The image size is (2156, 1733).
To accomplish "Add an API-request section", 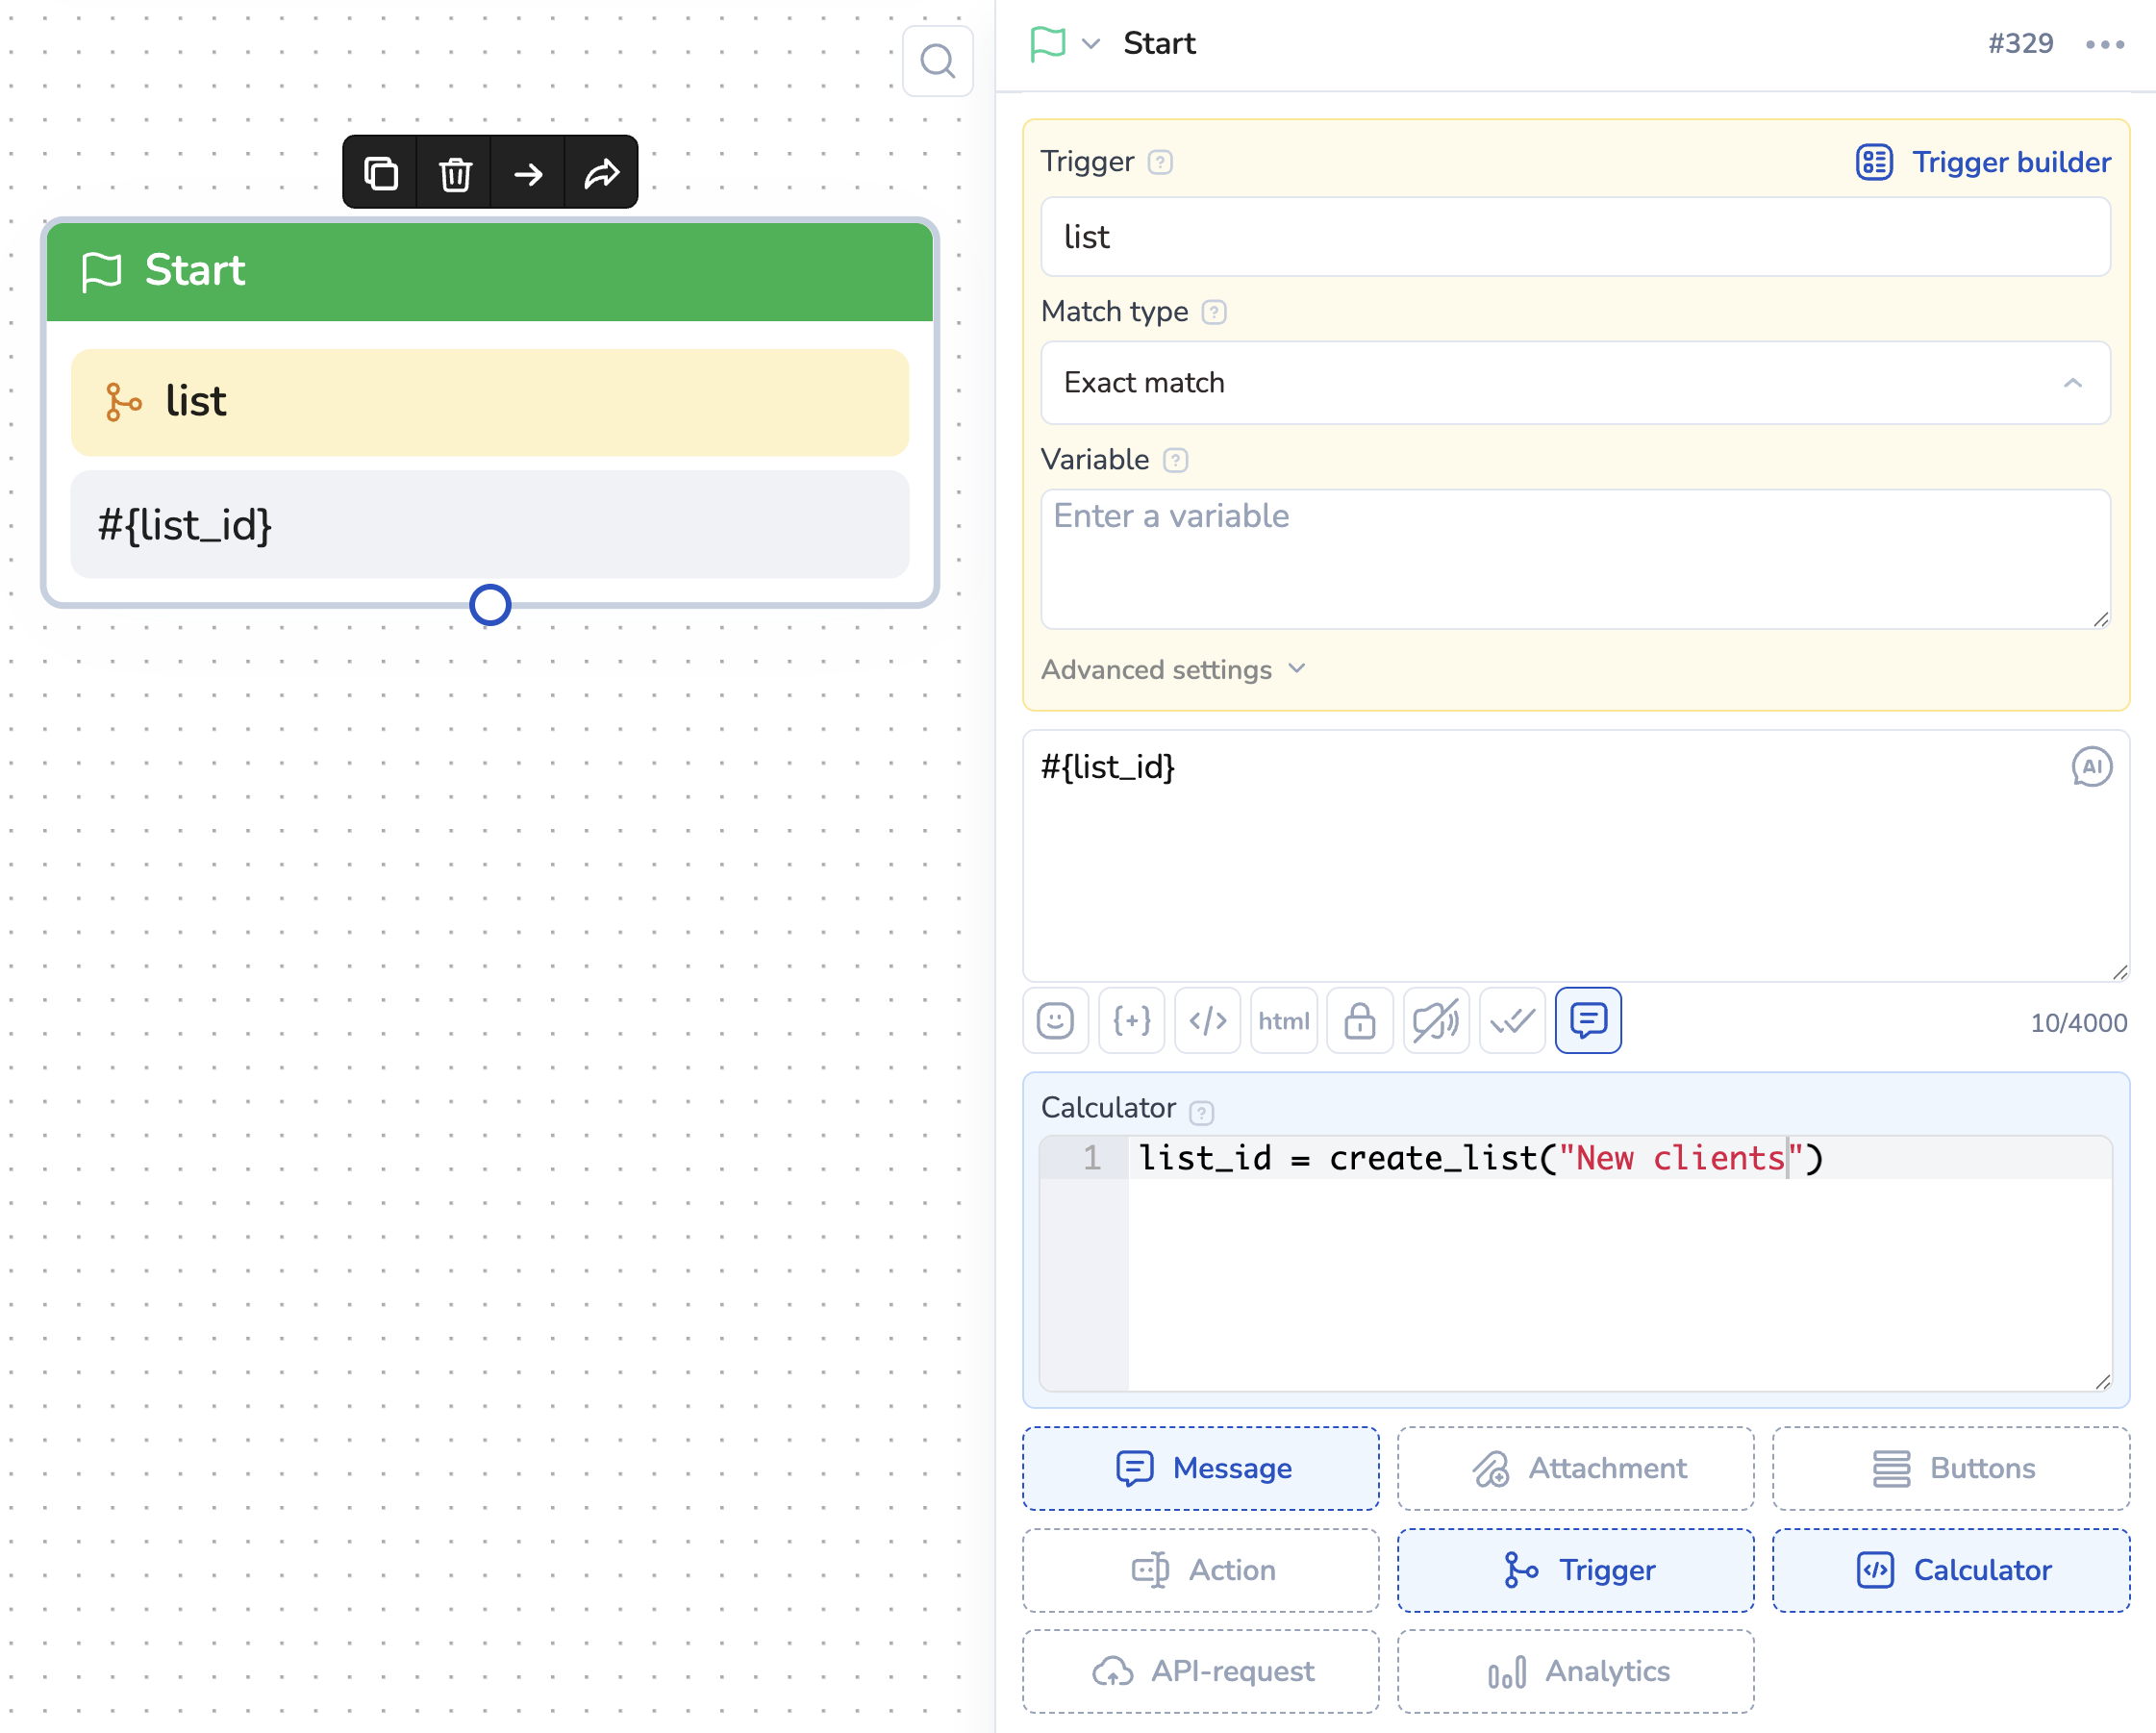I will pyautogui.click(x=1200, y=1671).
